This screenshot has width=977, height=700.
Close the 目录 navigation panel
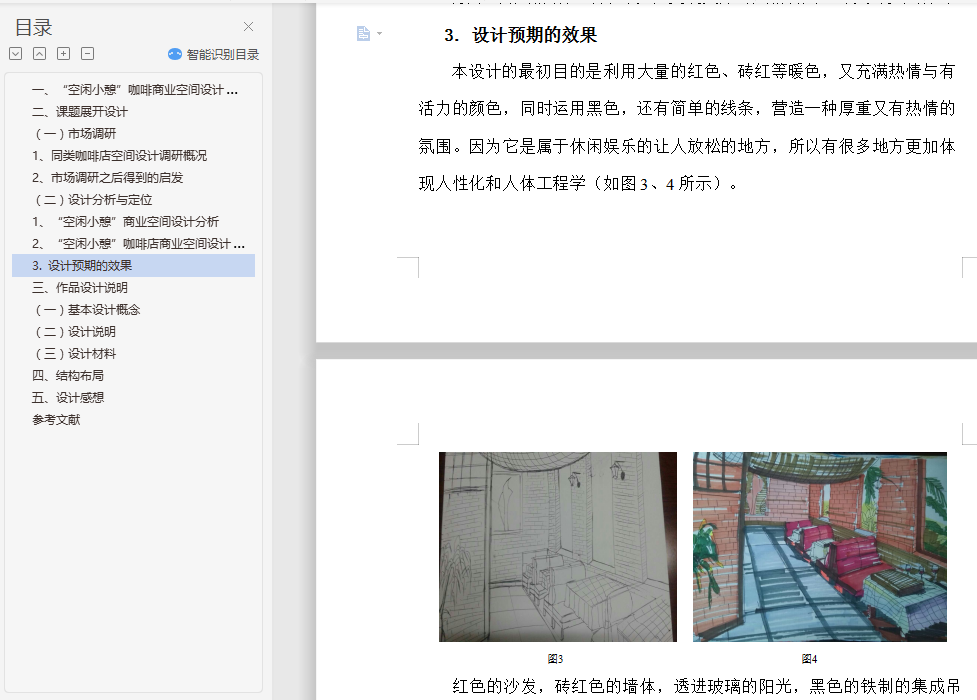point(249,26)
